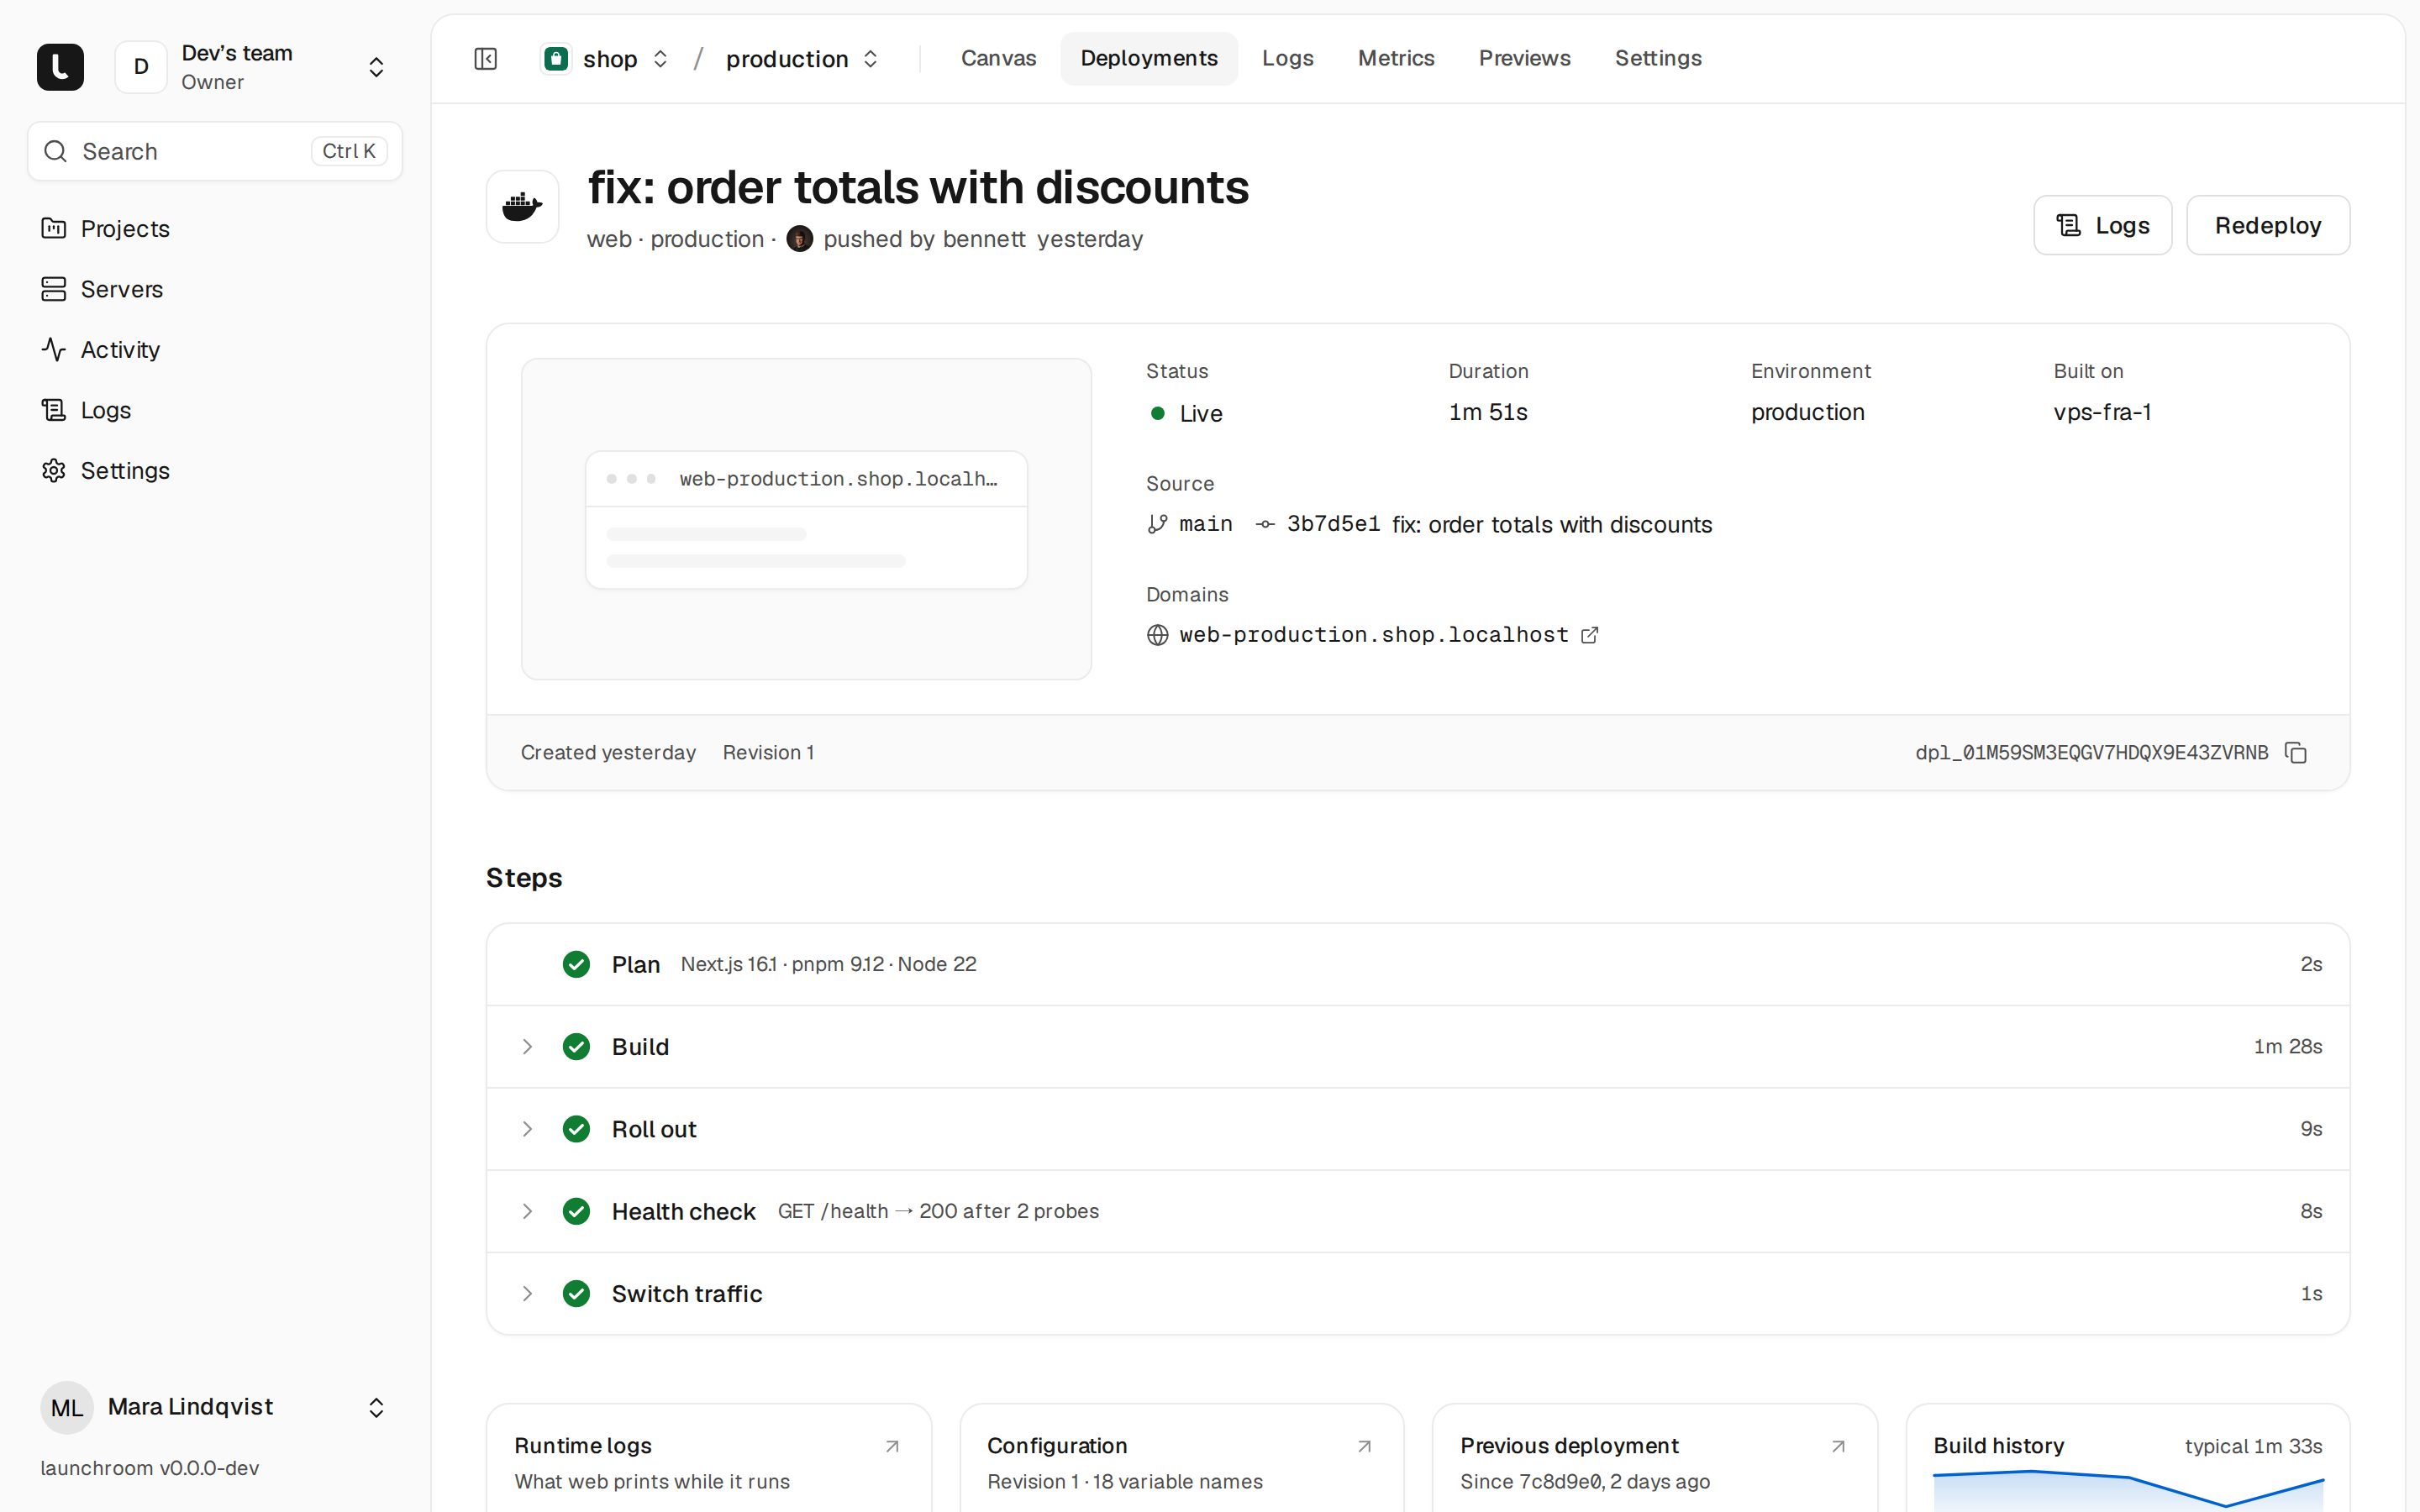The height and width of the screenshot is (1512, 2420).
Task: Open the Previews tab
Action: pos(1524,59)
